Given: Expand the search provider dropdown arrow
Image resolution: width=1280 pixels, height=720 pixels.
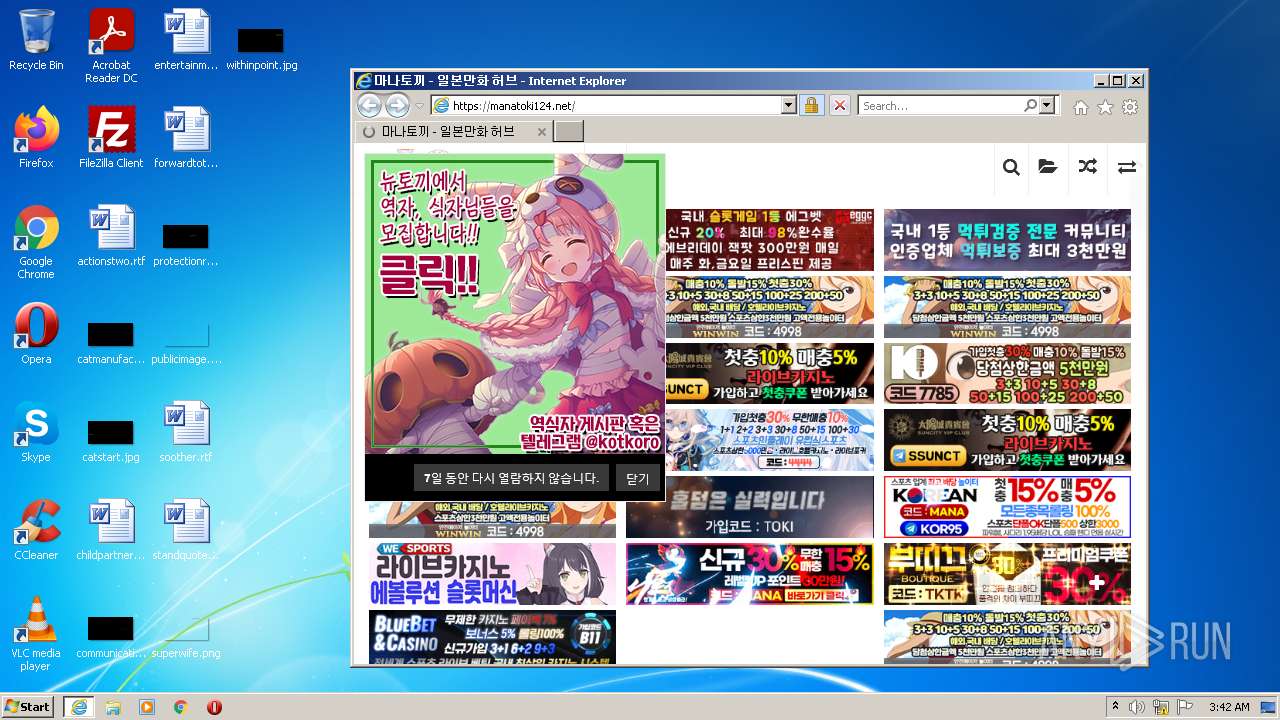Looking at the screenshot, I should point(1047,105).
